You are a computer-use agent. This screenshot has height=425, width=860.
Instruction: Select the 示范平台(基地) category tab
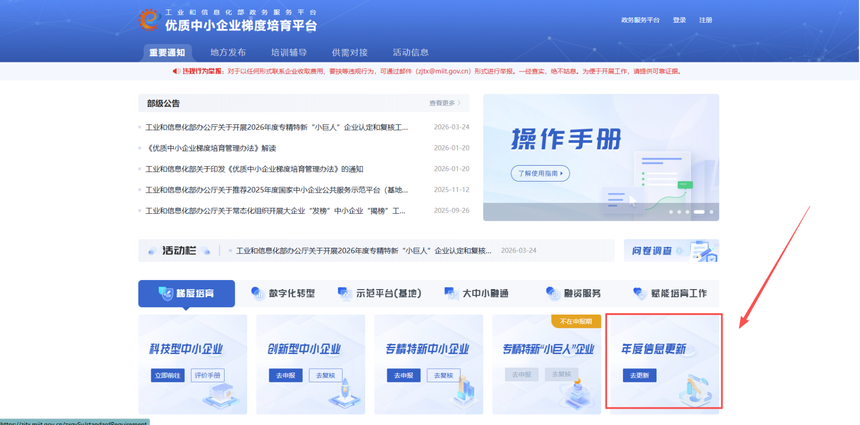tap(380, 293)
